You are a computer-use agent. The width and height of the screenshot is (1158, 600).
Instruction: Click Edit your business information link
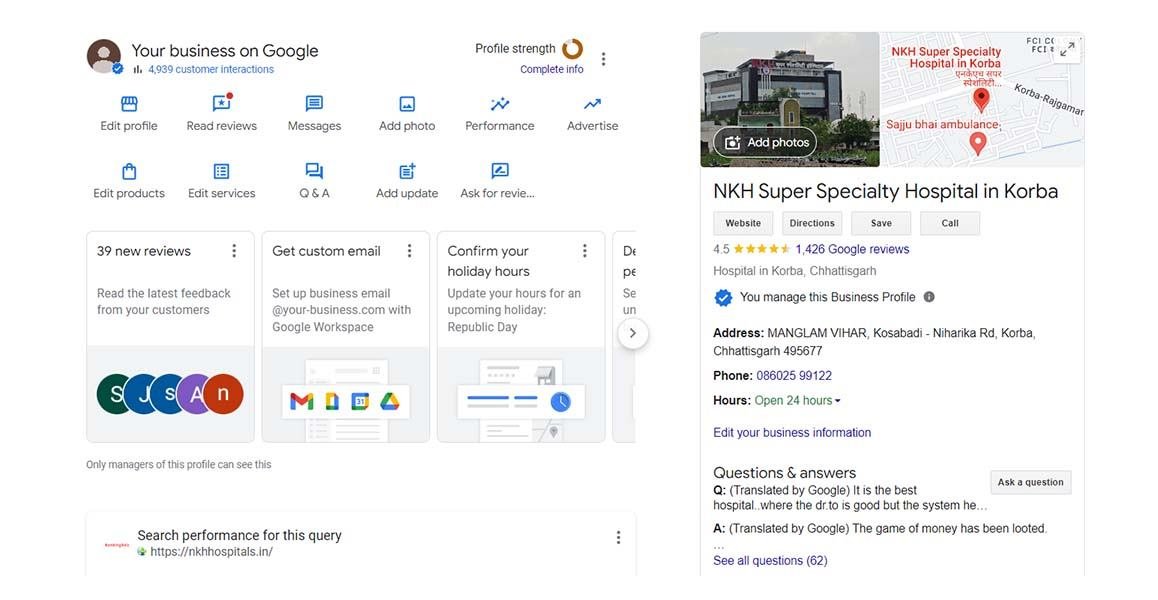(x=792, y=432)
